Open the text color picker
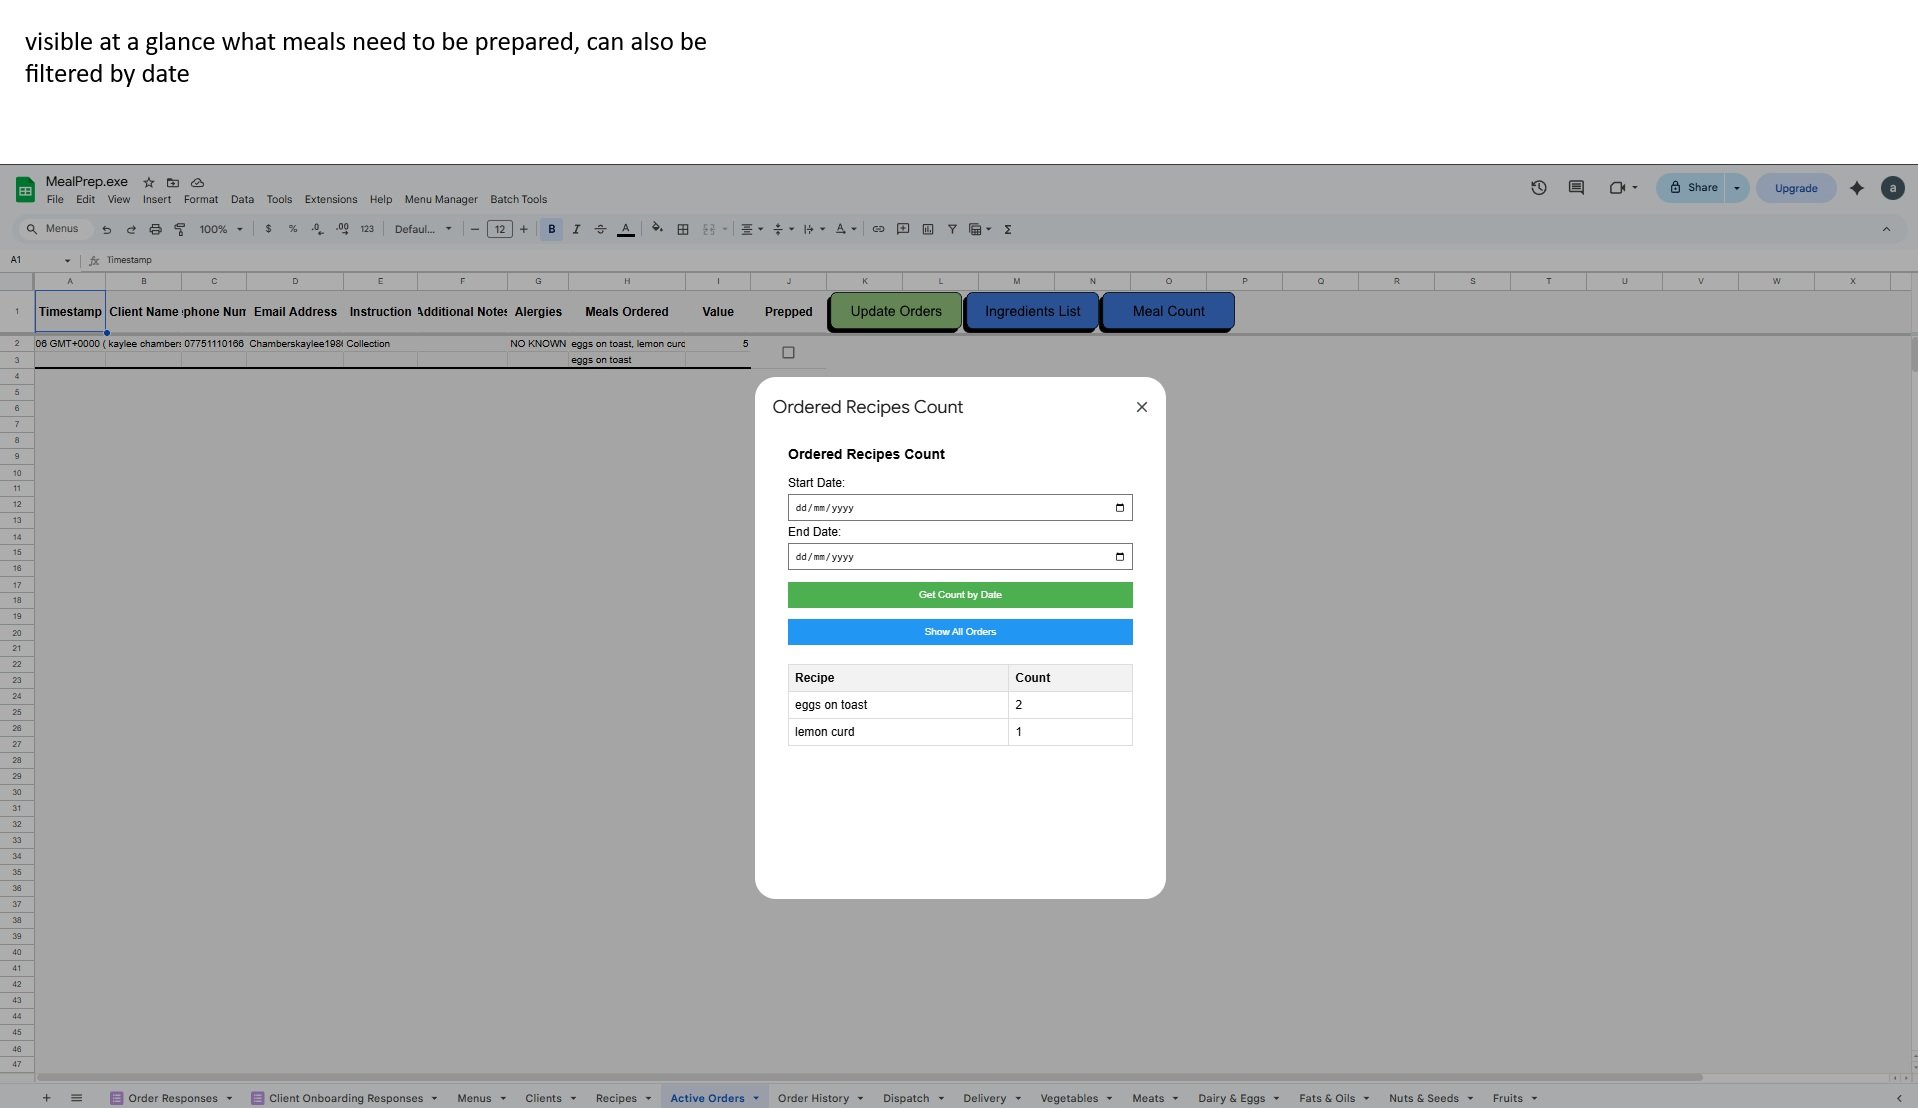 click(x=626, y=229)
